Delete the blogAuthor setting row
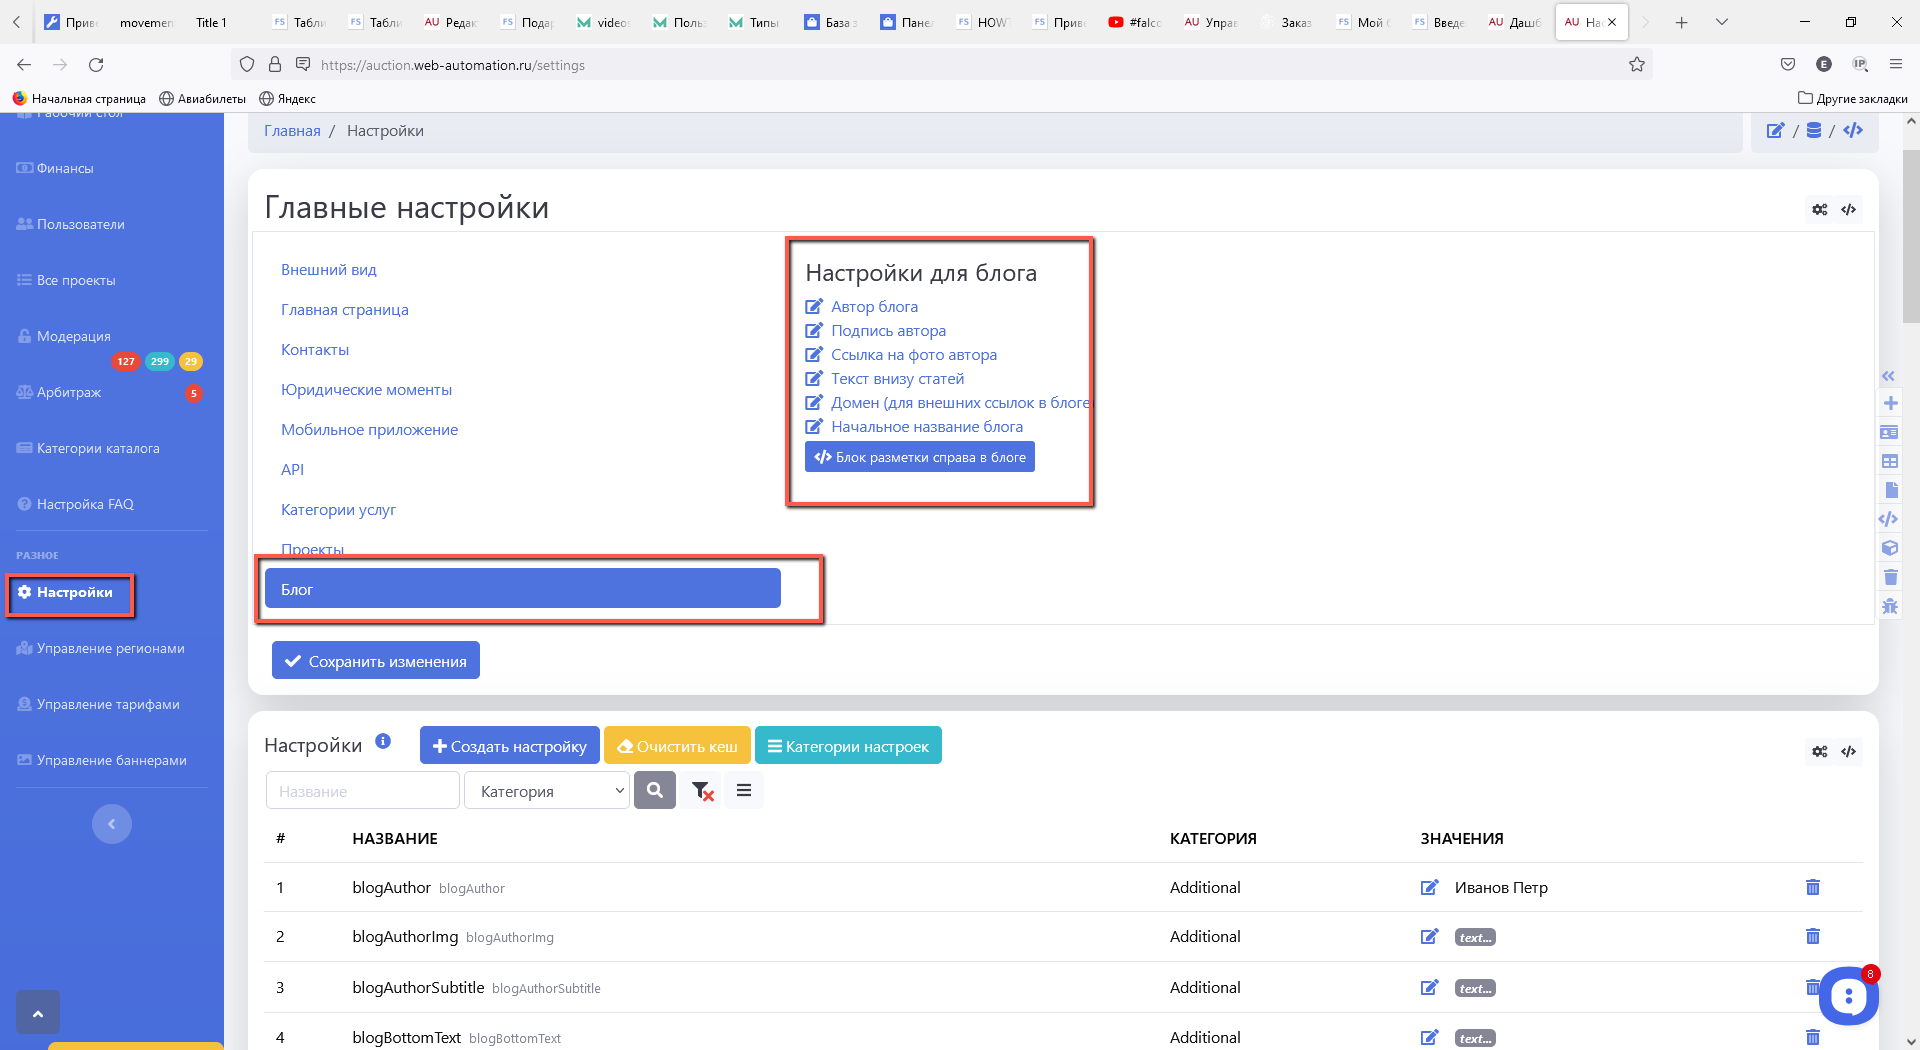The width and height of the screenshot is (1920, 1050). click(1812, 887)
